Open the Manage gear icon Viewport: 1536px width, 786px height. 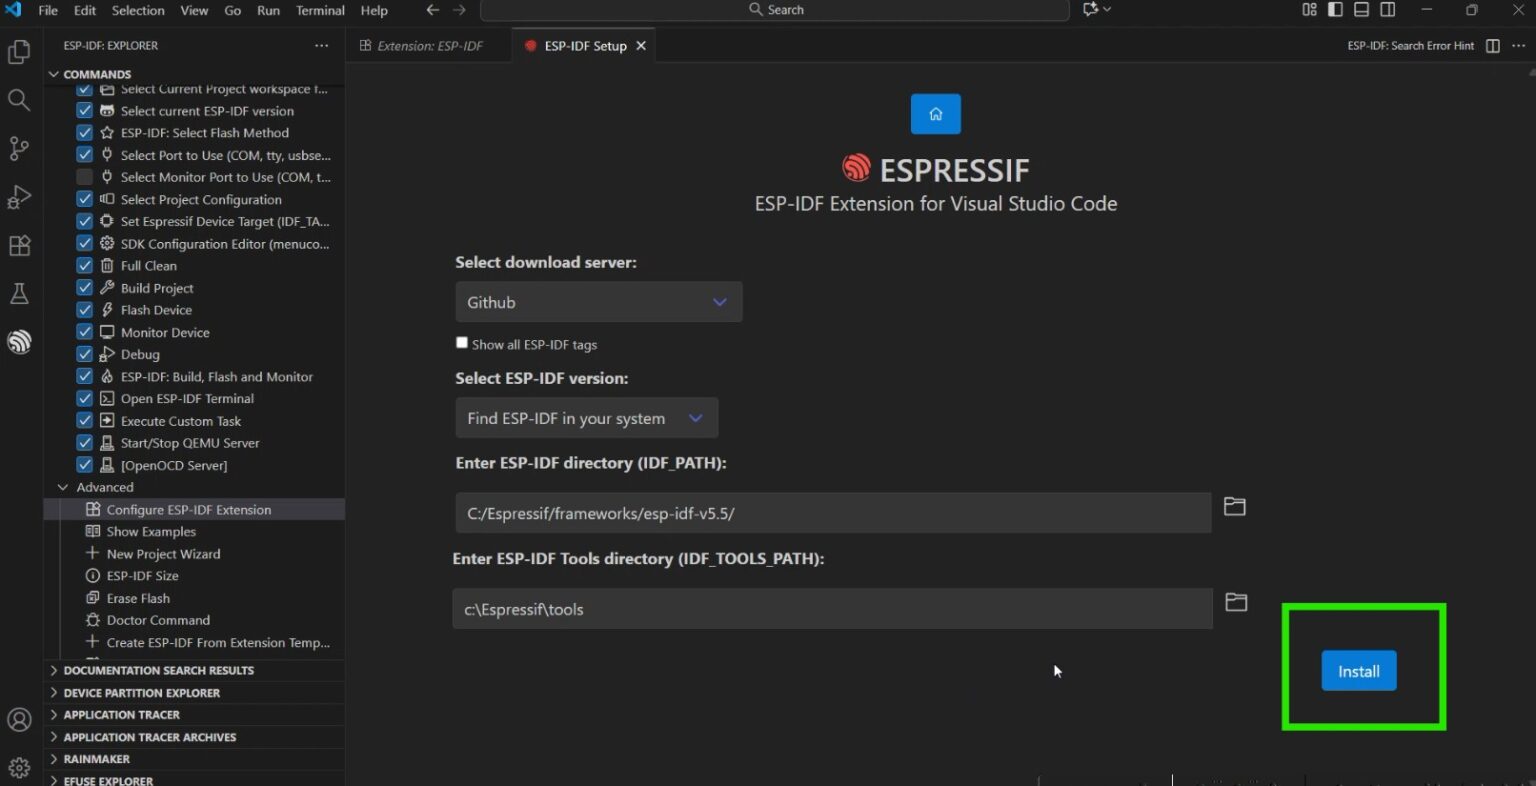[19, 768]
